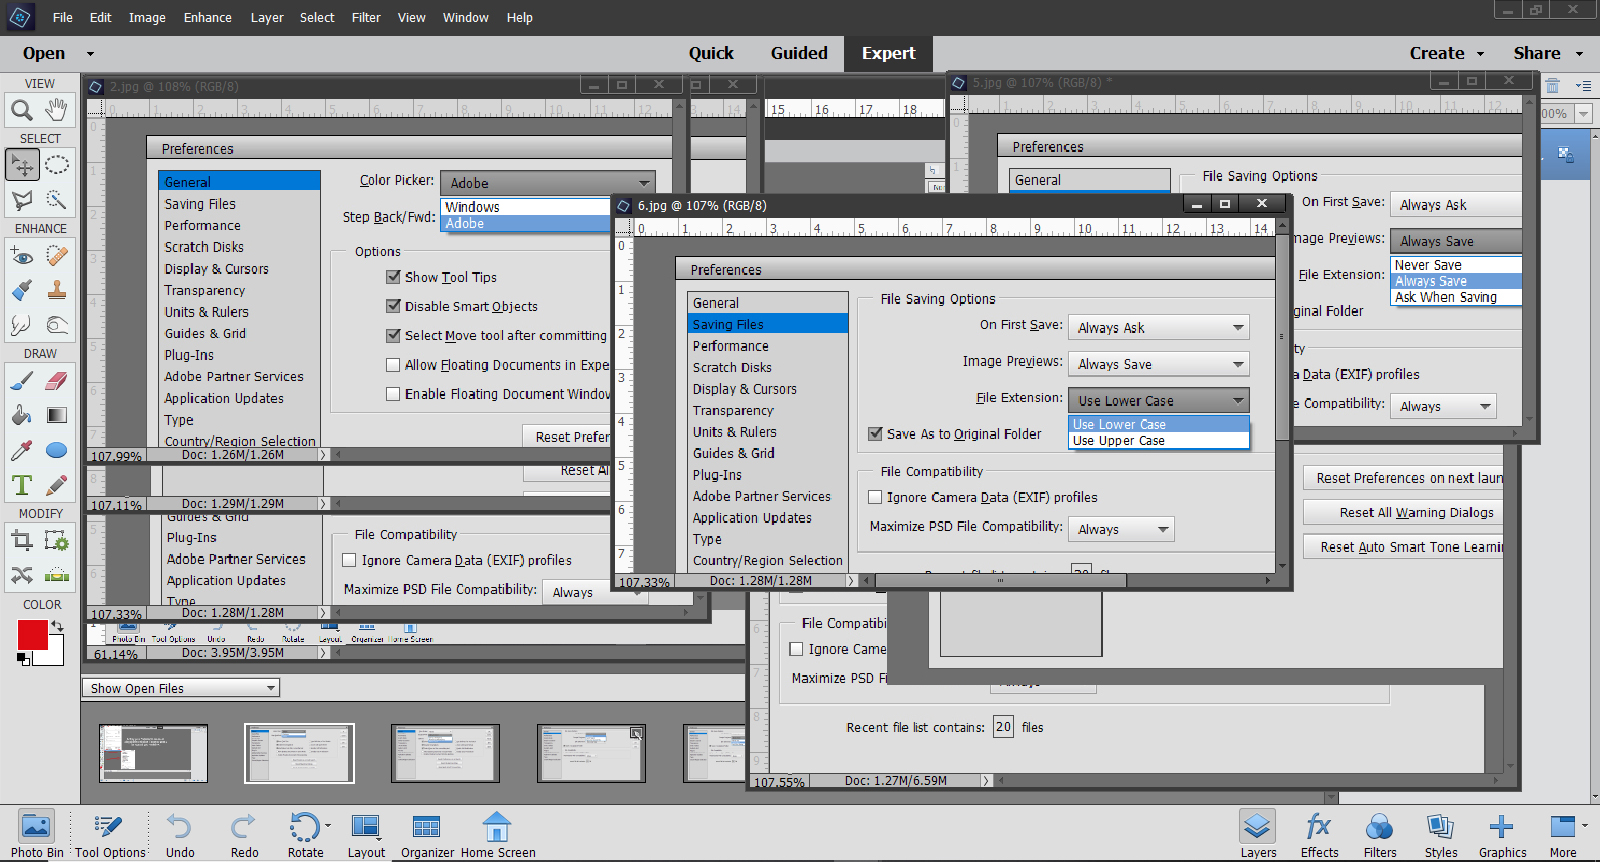
Task: Enable Allow Floating Documents checkbox in 2.jpg
Action: 393,365
